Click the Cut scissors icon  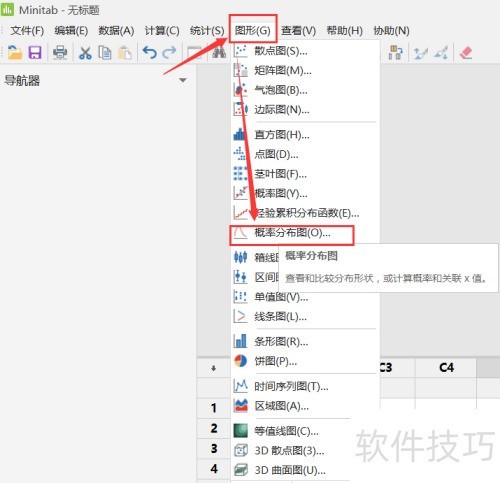point(85,53)
